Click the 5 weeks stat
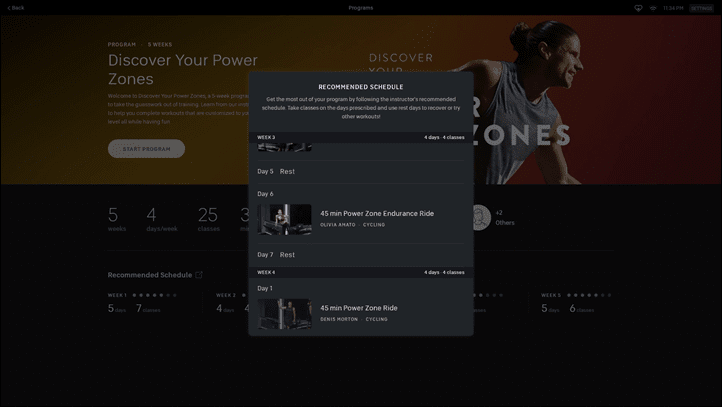Screen dimensions: 722x407 click(x=116, y=219)
